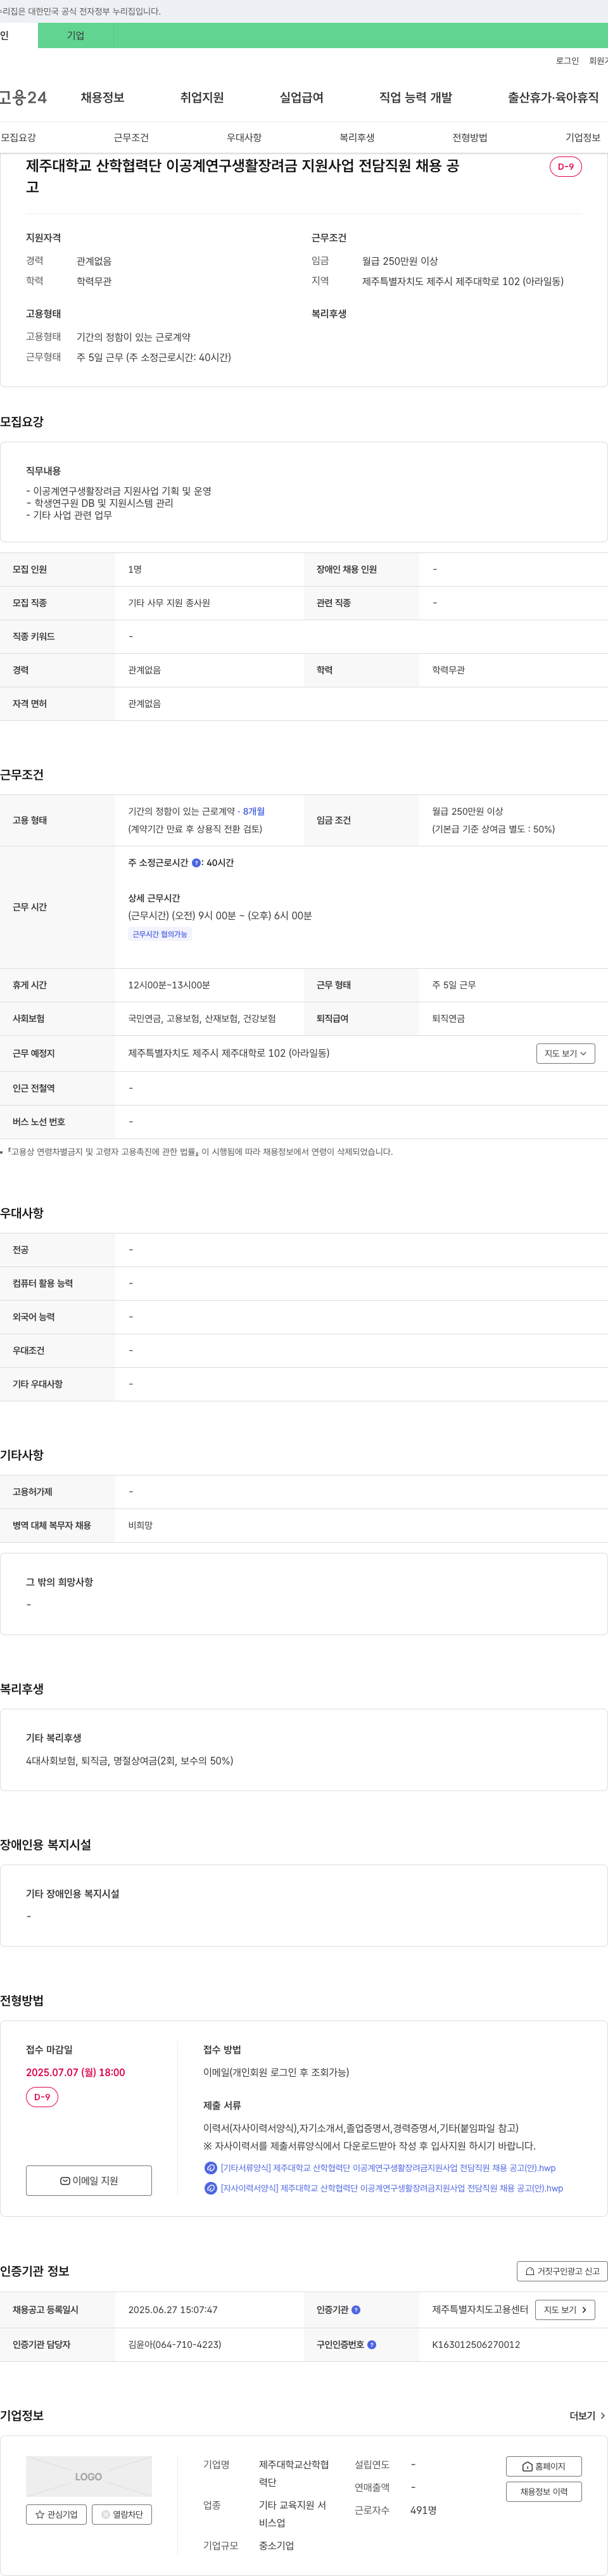Image resolution: width=608 pixels, height=2576 pixels.
Task: Click the 제주특별자치도고용센터 agency name
Action: (480, 2310)
